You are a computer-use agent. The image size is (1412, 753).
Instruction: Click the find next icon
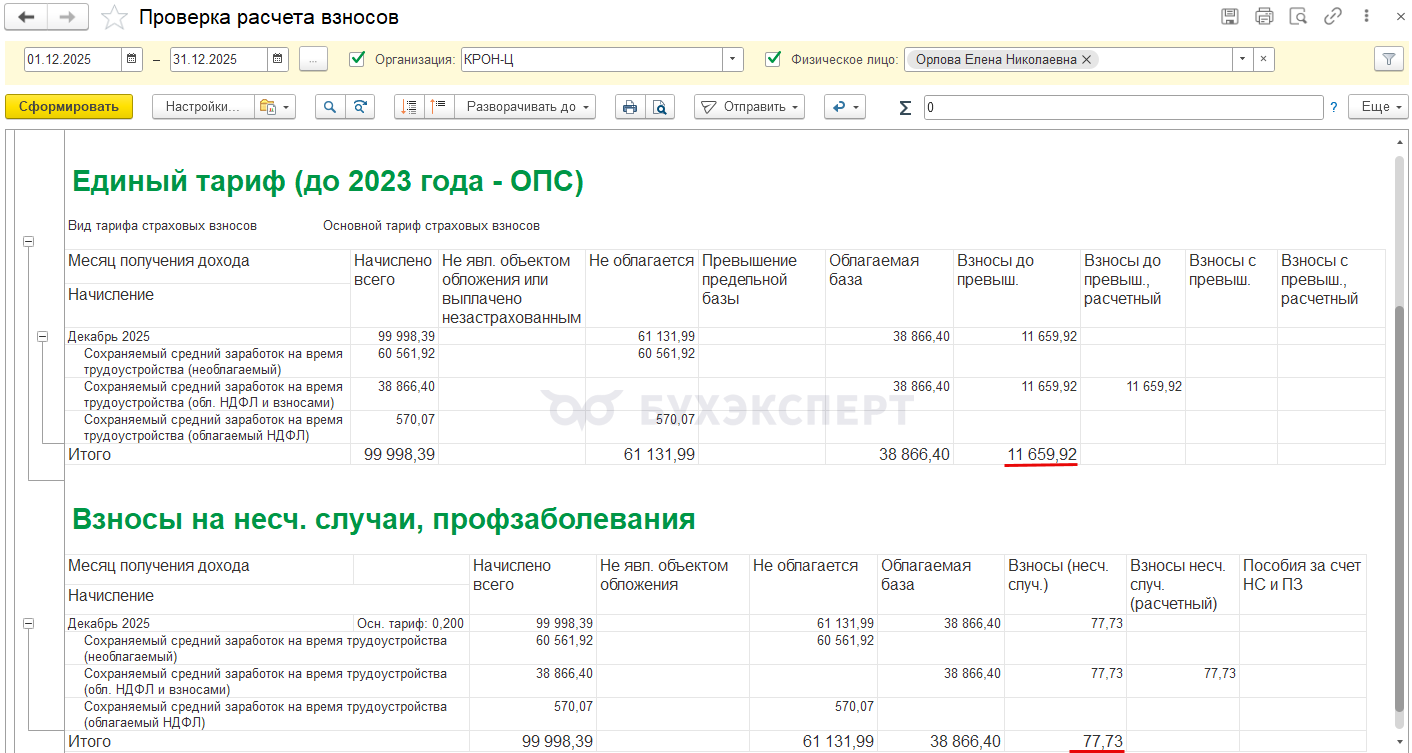coord(360,107)
